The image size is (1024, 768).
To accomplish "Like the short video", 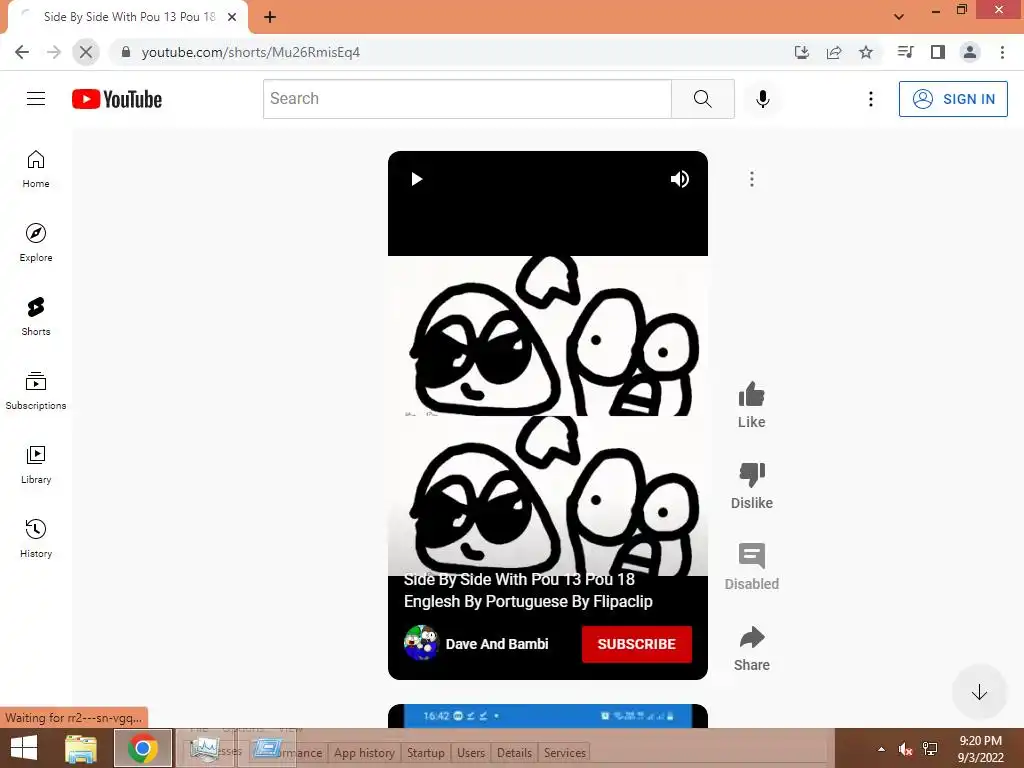I will [752, 405].
